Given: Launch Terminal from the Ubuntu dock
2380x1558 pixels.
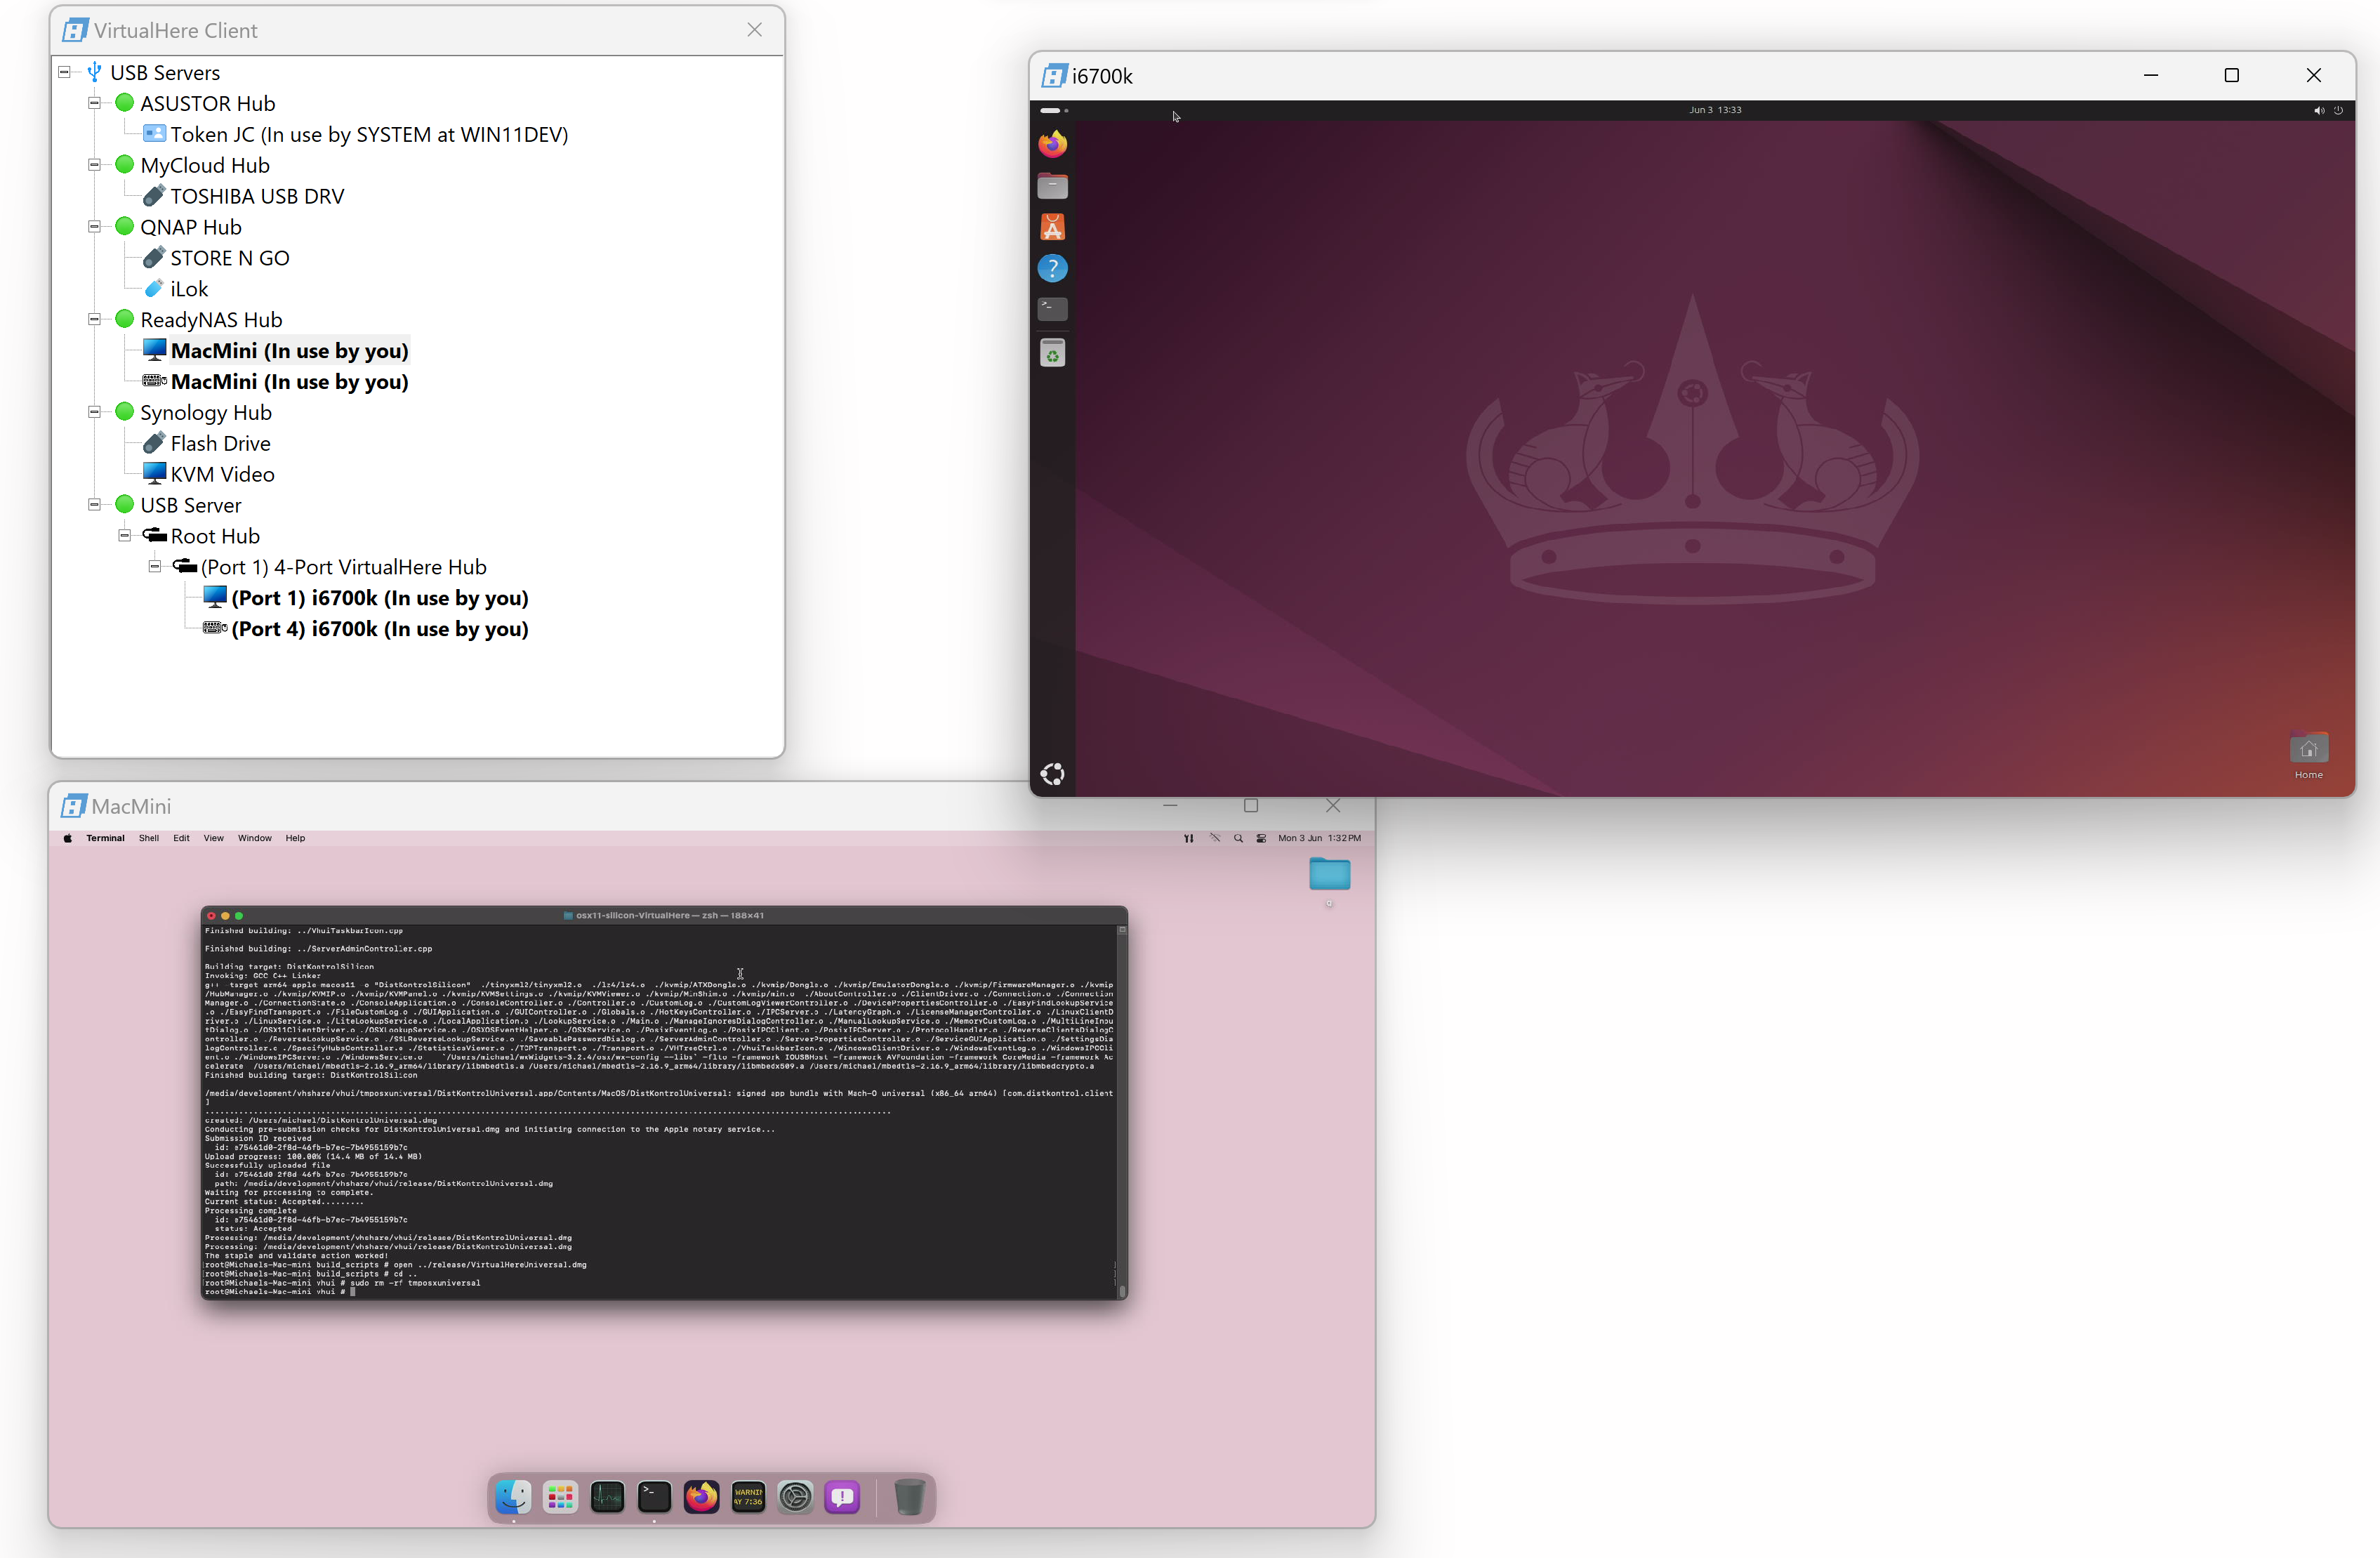Looking at the screenshot, I should click(1052, 309).
